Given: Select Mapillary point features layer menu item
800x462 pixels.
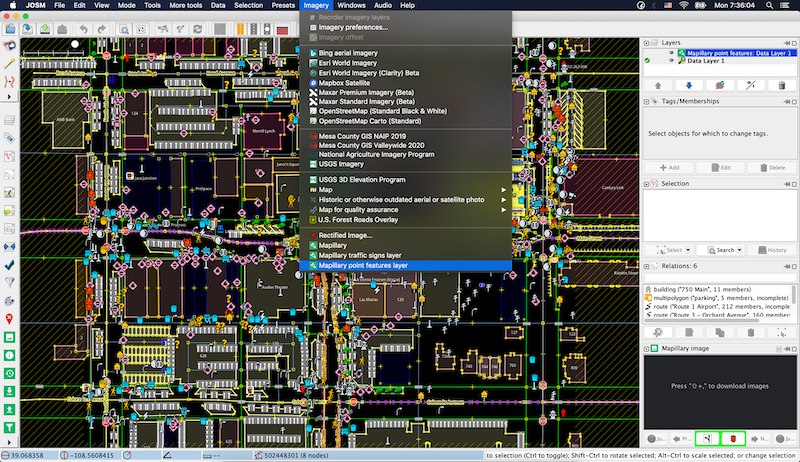Looking at the screenshot, I should [405, 265].
